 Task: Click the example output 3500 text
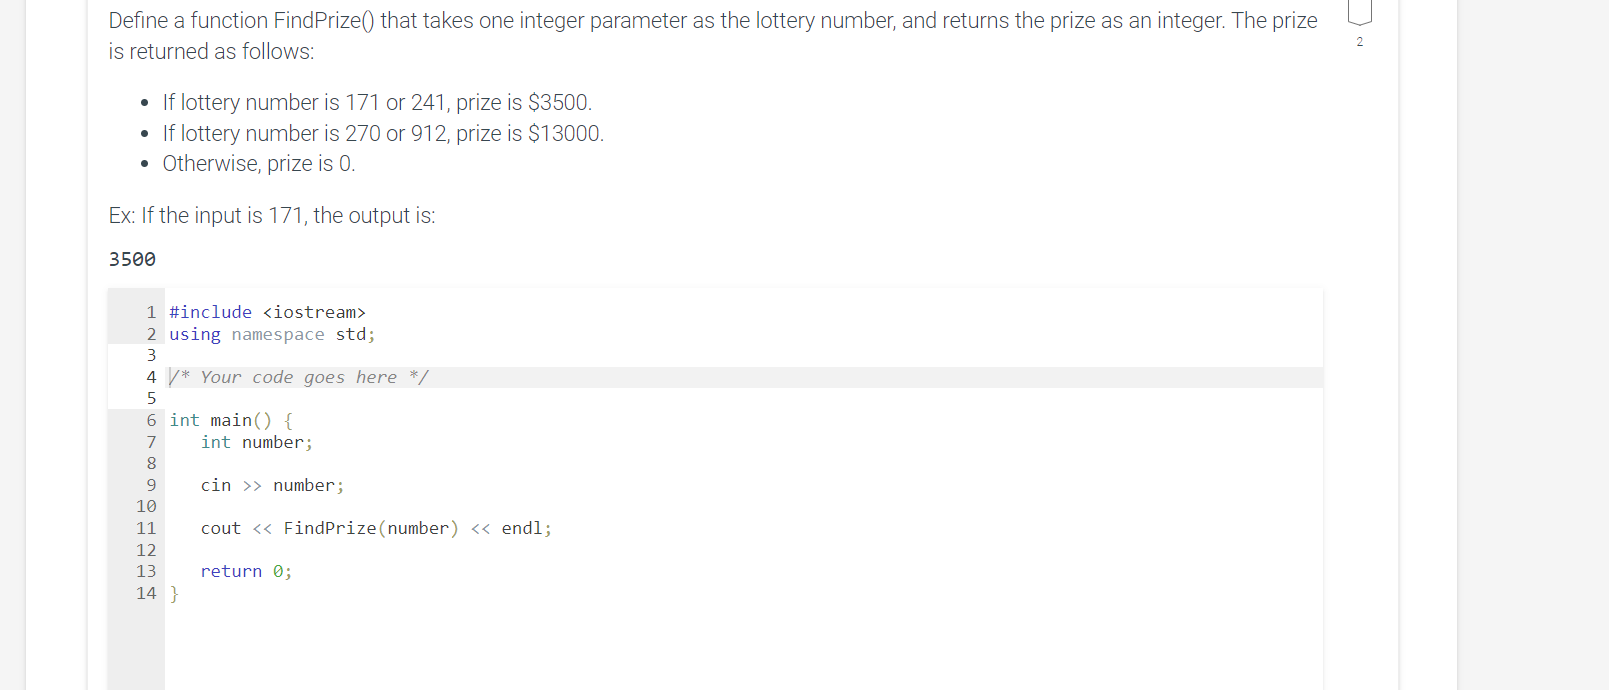pos(132,259)
